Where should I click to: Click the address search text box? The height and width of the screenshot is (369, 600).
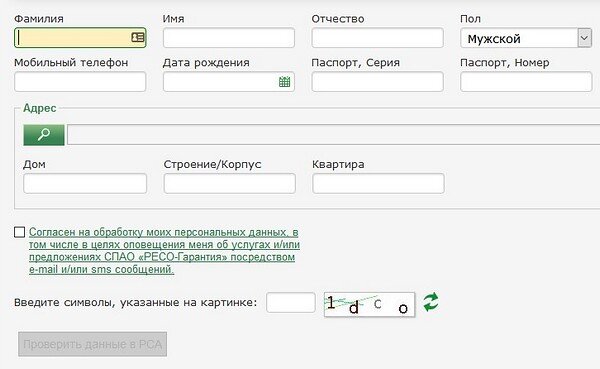[x=334, y=135]
